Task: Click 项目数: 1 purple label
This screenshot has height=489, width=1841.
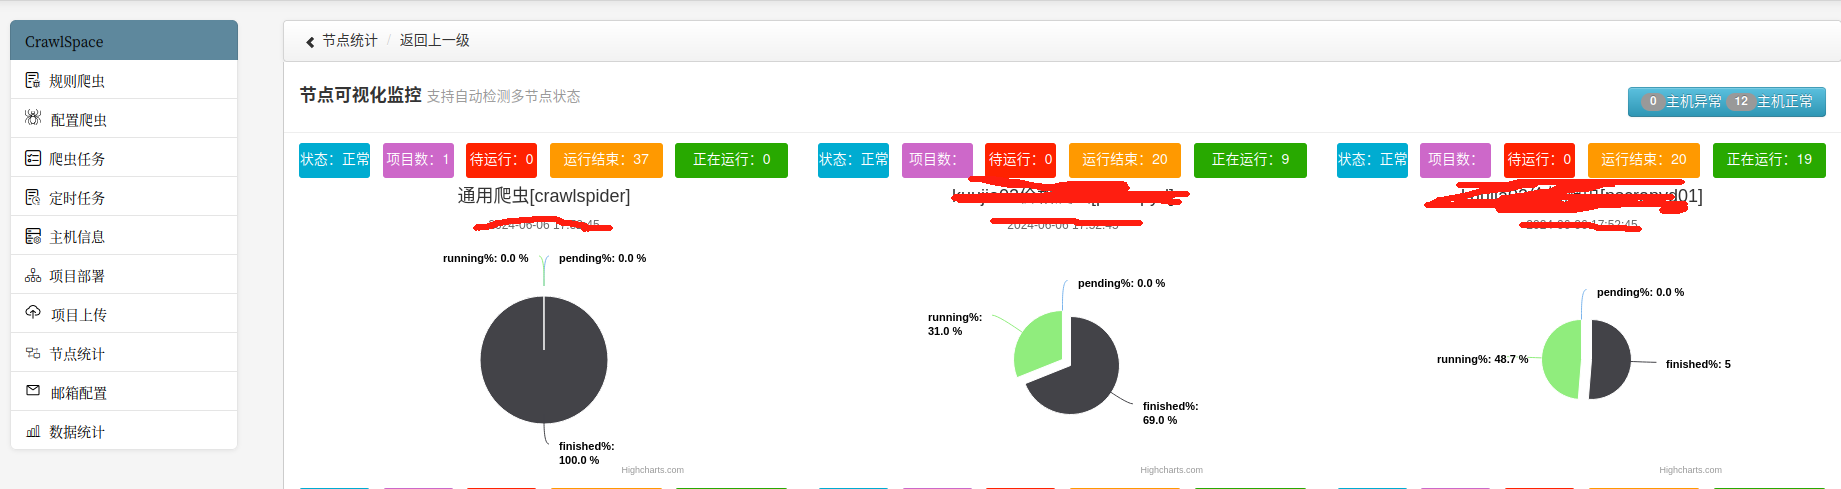Action: (x=418, y=160)
